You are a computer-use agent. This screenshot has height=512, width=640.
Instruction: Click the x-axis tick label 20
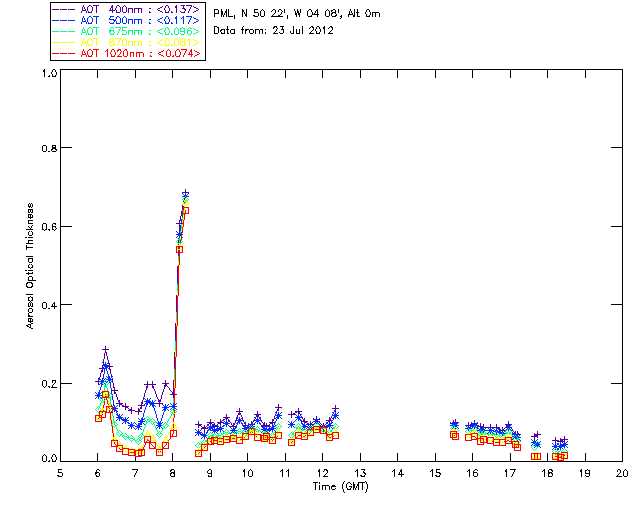(x=622, y=474)
